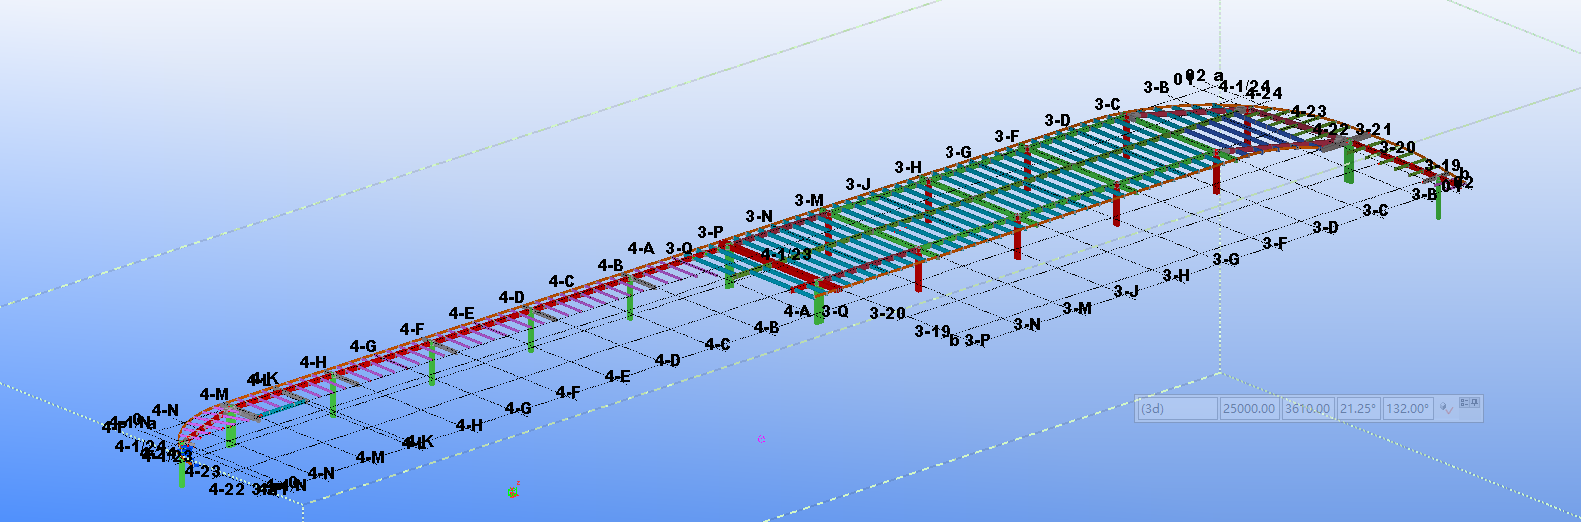The image size is (1581, 522).
Task: Click the 3-20 label beside near-side 3-Q
Action: (887, 313)
